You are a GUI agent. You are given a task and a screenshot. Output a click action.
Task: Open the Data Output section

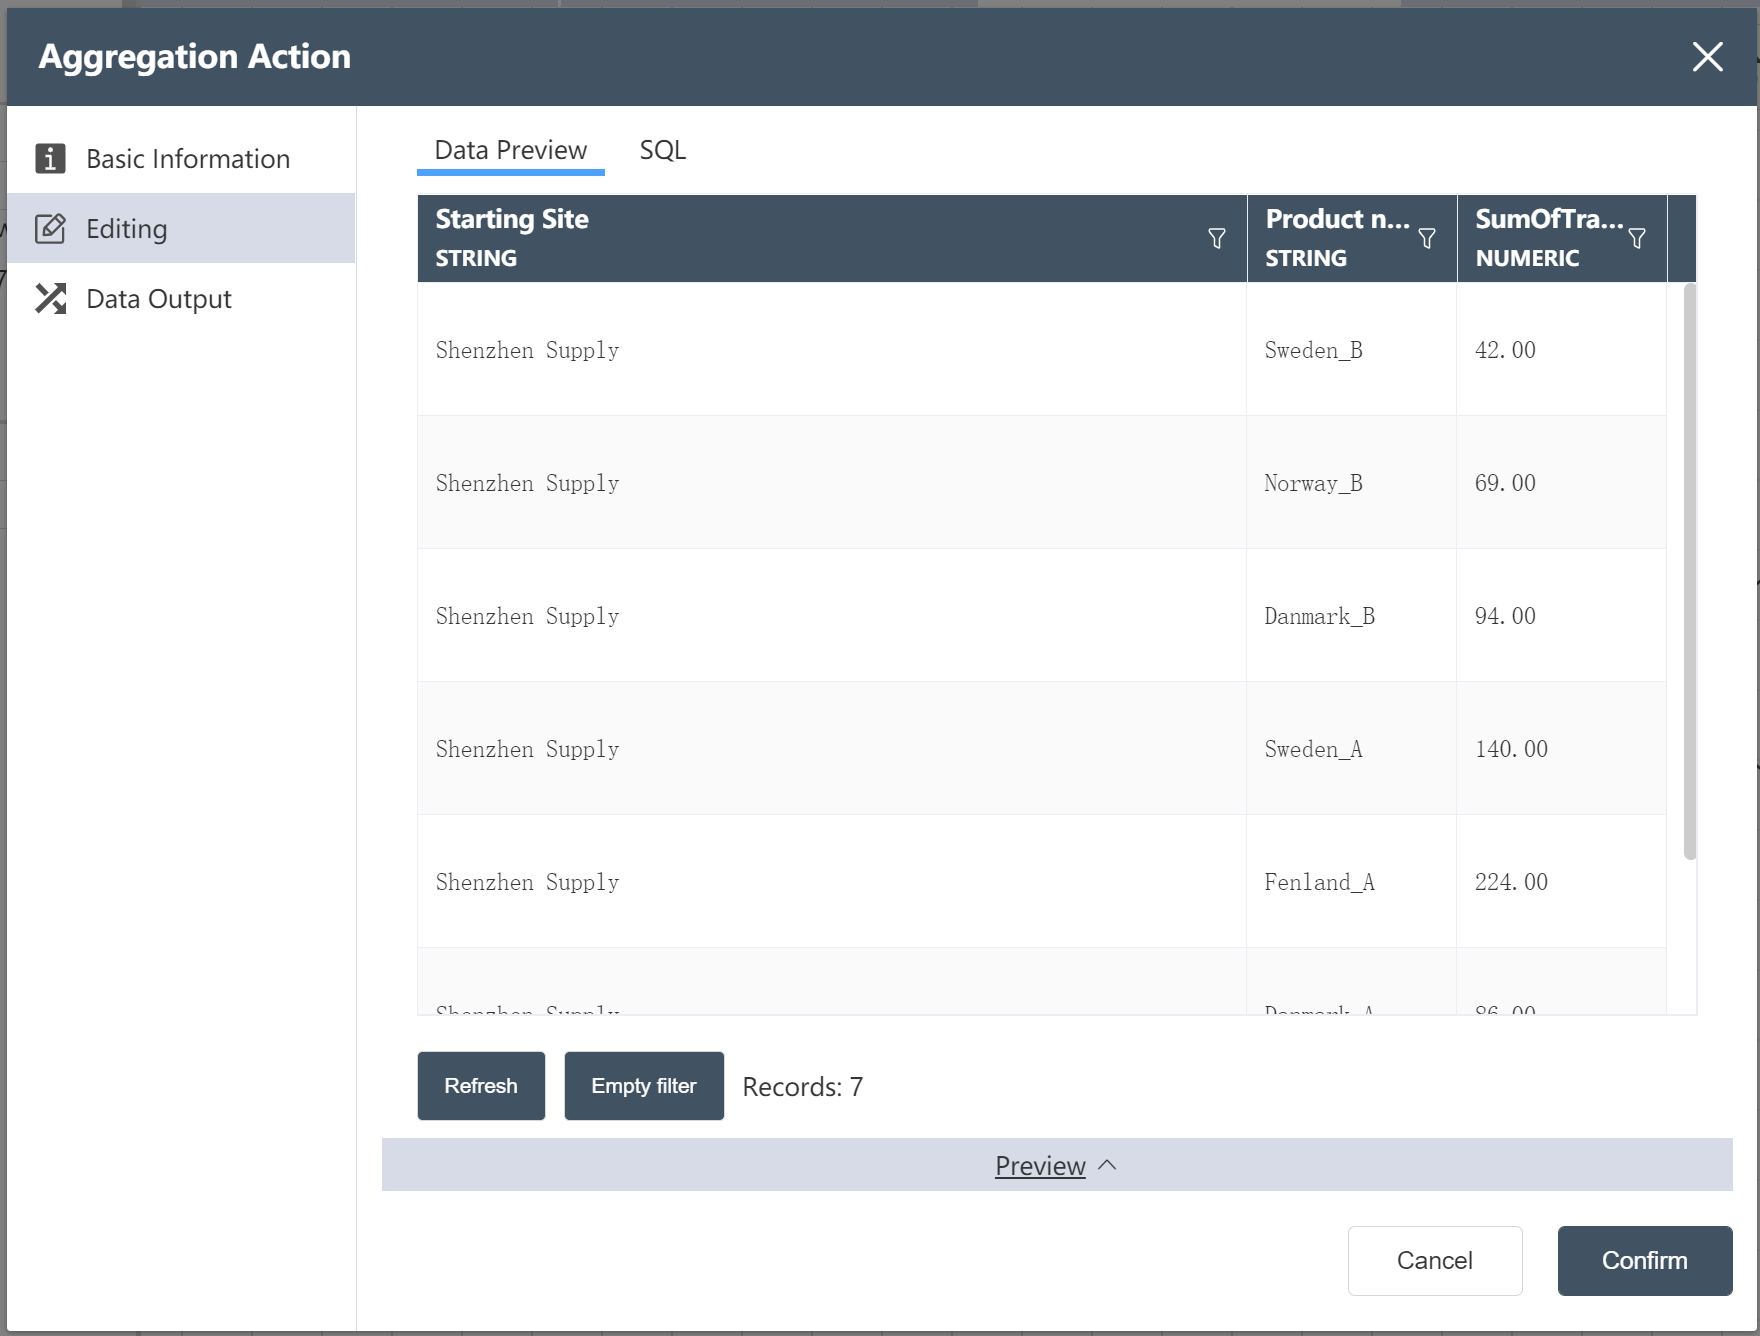pyautogui.click(x=181, y=298)
